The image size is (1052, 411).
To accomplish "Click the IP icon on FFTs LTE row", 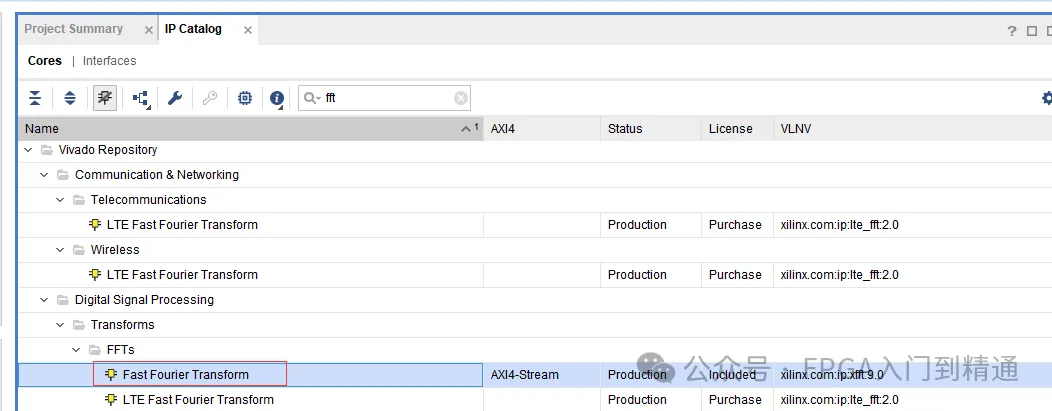I will [x=111, y=400].
